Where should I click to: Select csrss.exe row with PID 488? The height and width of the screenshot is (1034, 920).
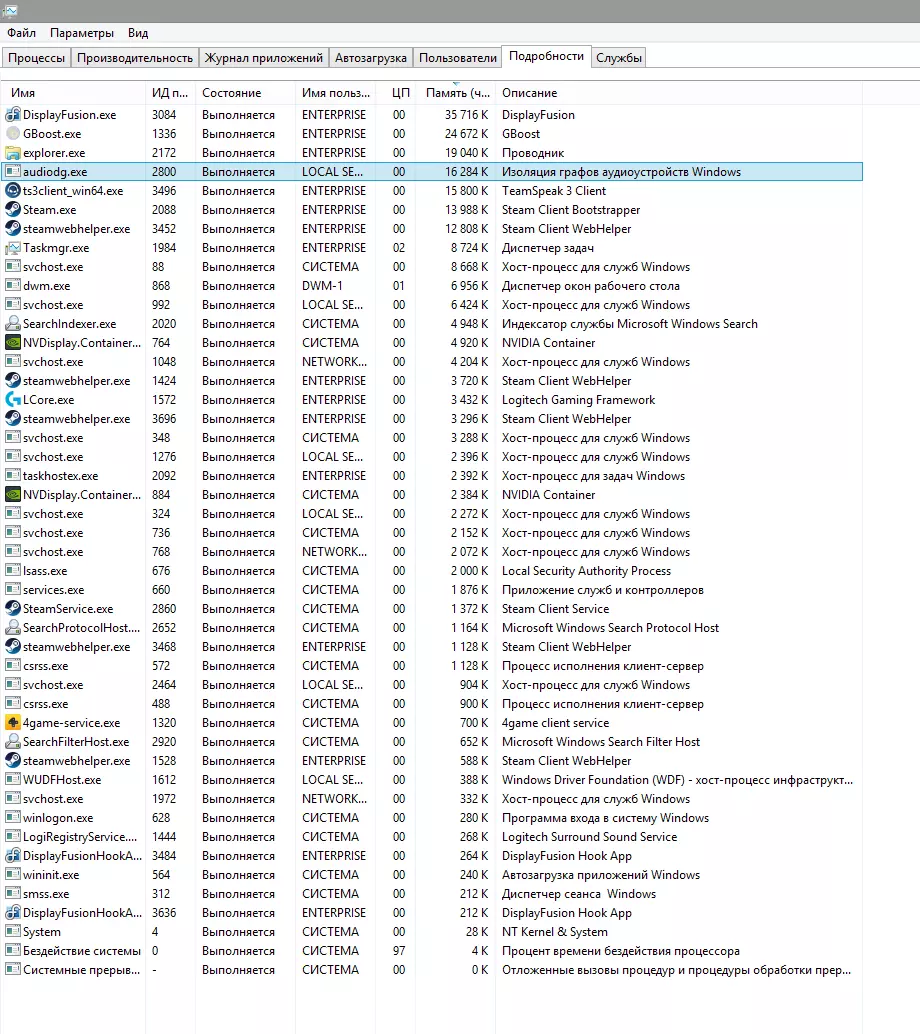point(432,704)
